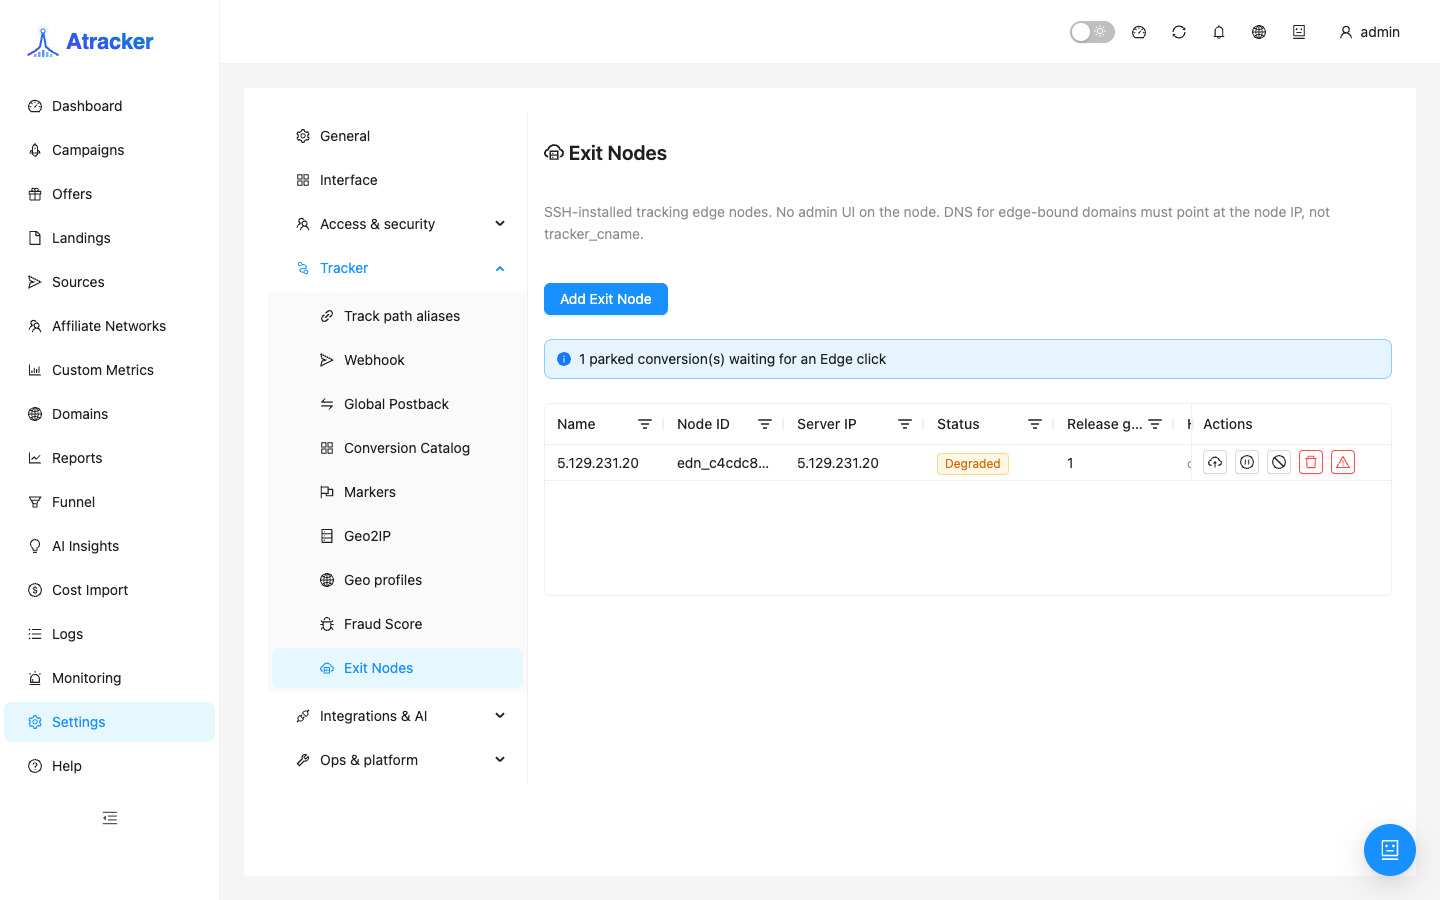Open the Status column filter
This screenshot has height=900, width=1440.
pyautogui.click(x=1035, y=424)
